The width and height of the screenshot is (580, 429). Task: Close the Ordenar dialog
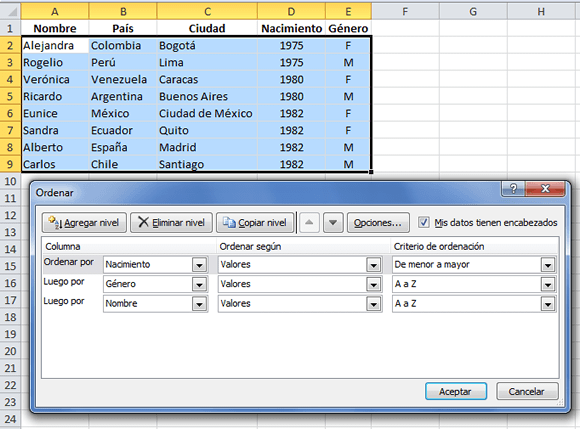tap(545, 189)
